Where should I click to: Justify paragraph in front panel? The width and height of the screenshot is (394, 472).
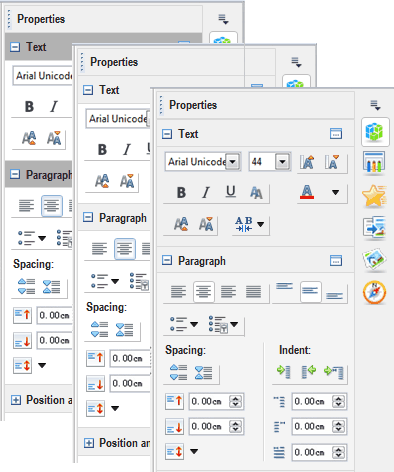(253, 292)
